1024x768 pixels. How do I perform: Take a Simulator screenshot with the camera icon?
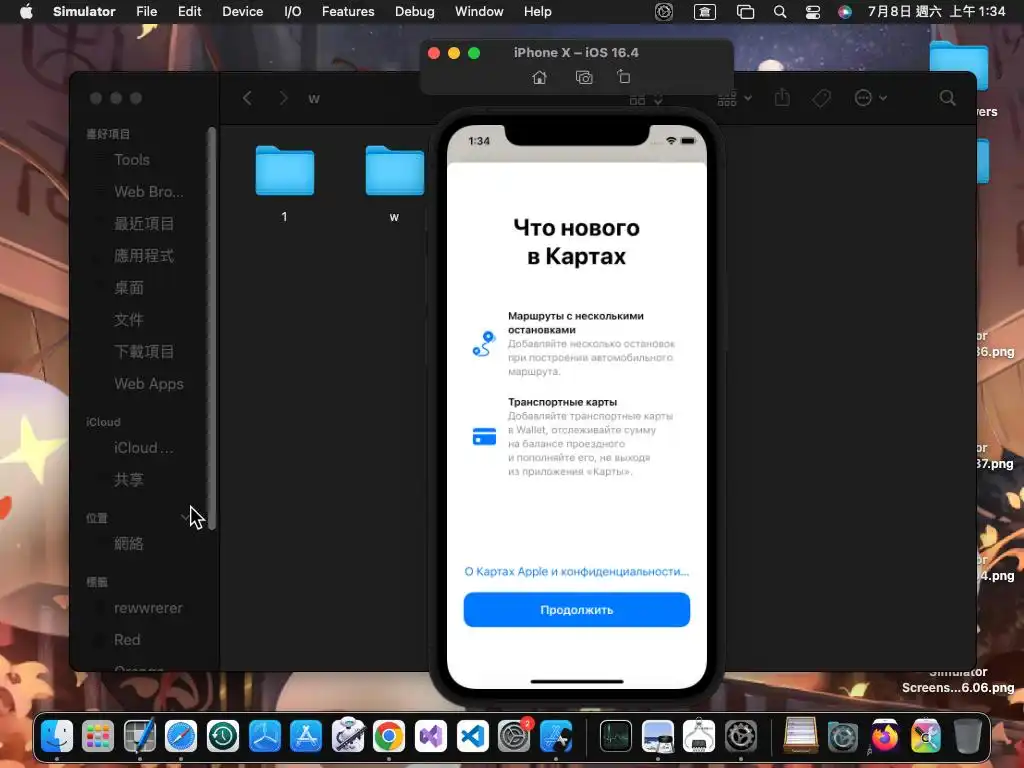(584, 78)
